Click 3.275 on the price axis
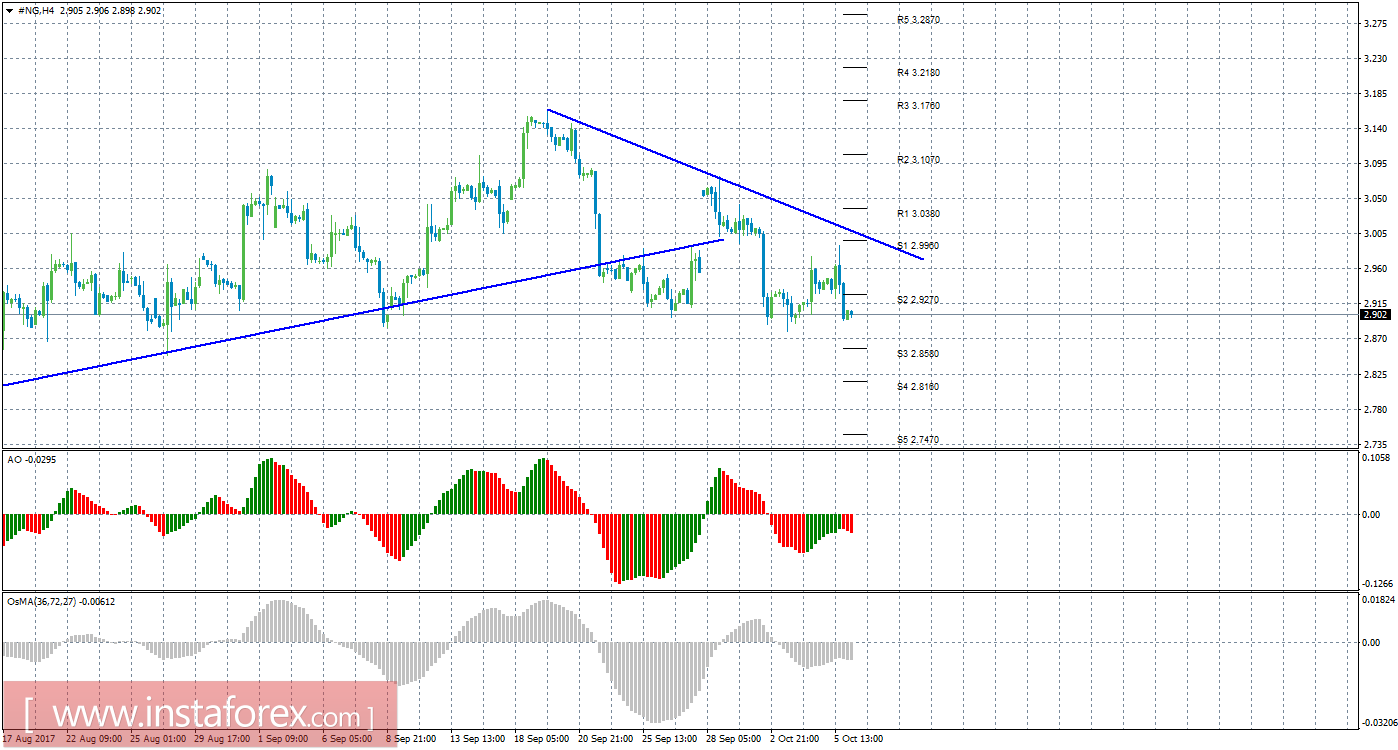 [1375, 24]
